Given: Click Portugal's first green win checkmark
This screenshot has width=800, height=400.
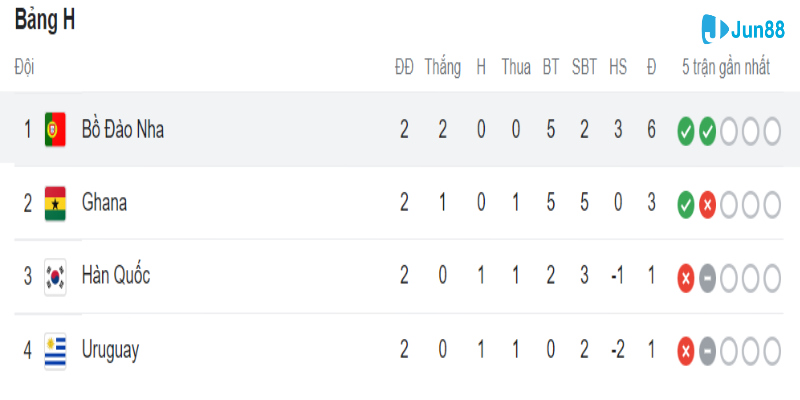Looking at the screenshot, I should tap(685, 130).
